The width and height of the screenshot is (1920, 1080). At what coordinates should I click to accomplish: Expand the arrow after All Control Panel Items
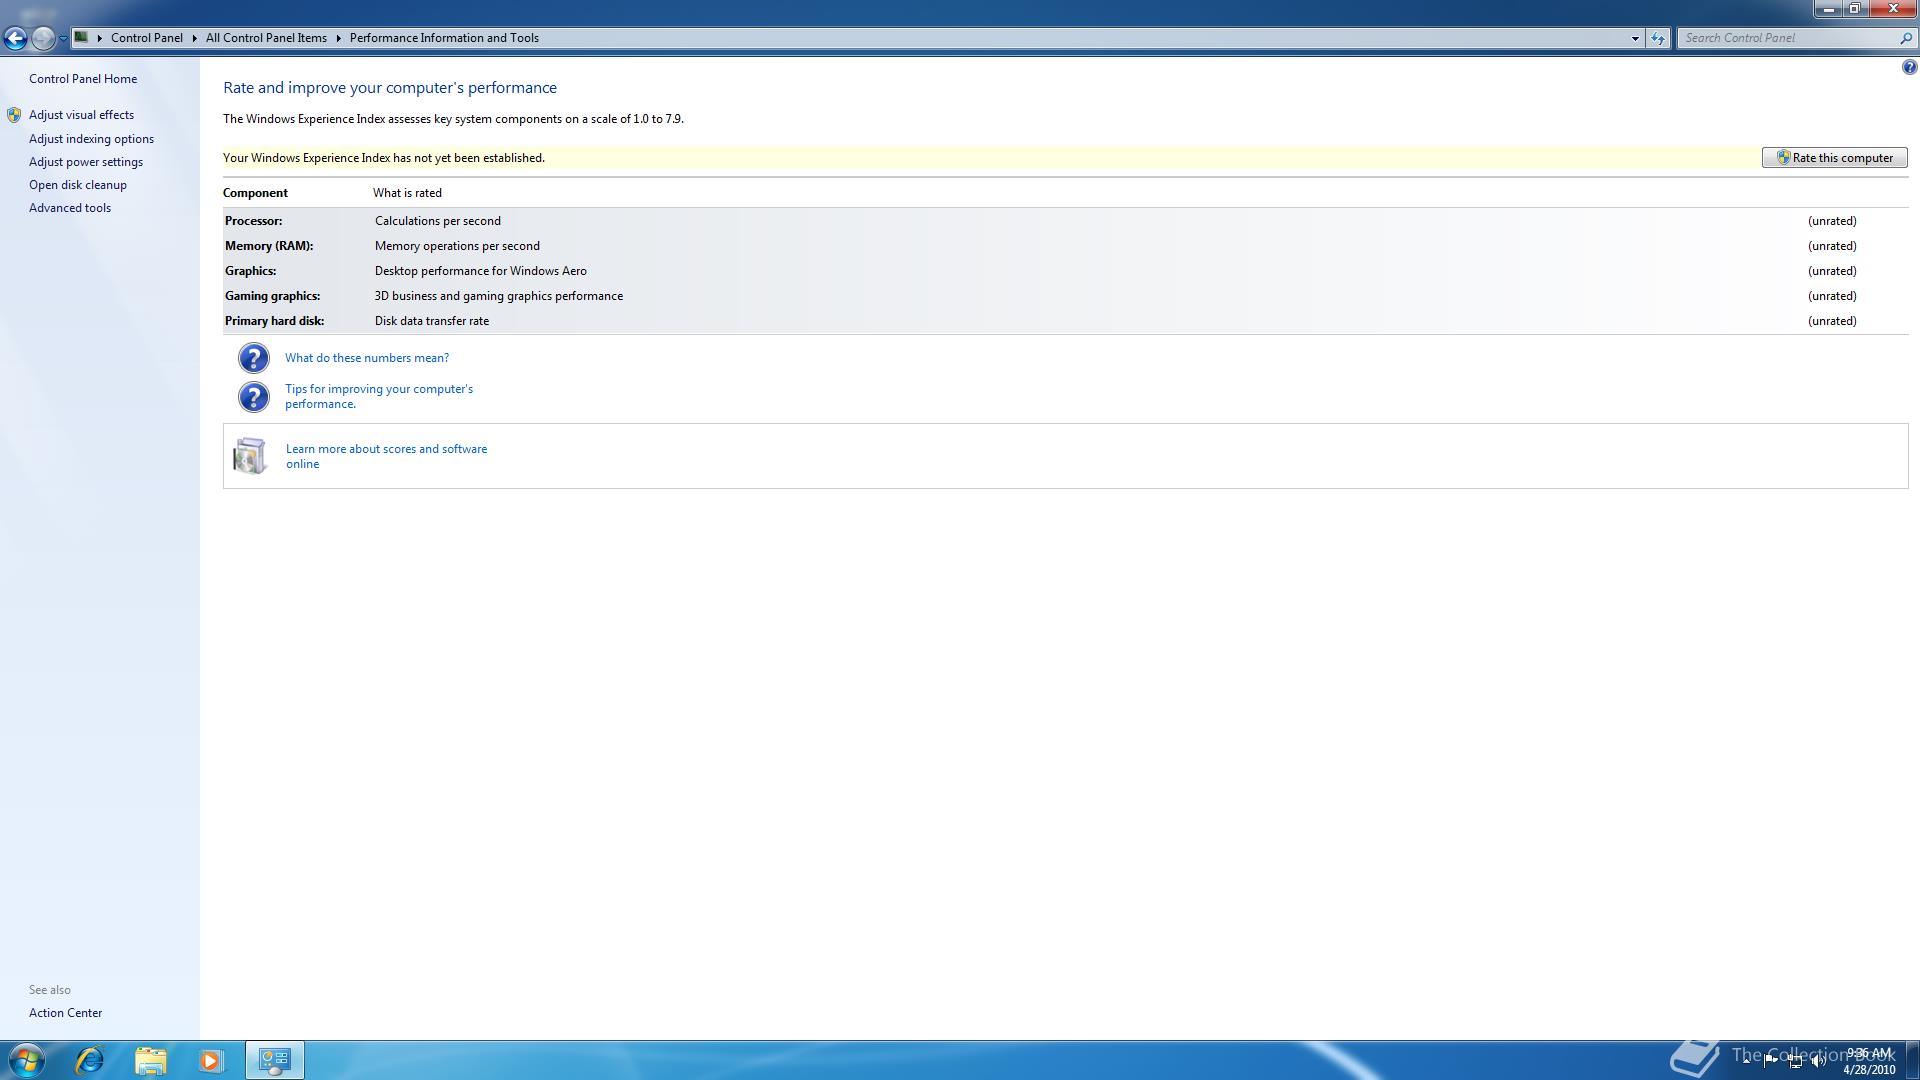338,38
